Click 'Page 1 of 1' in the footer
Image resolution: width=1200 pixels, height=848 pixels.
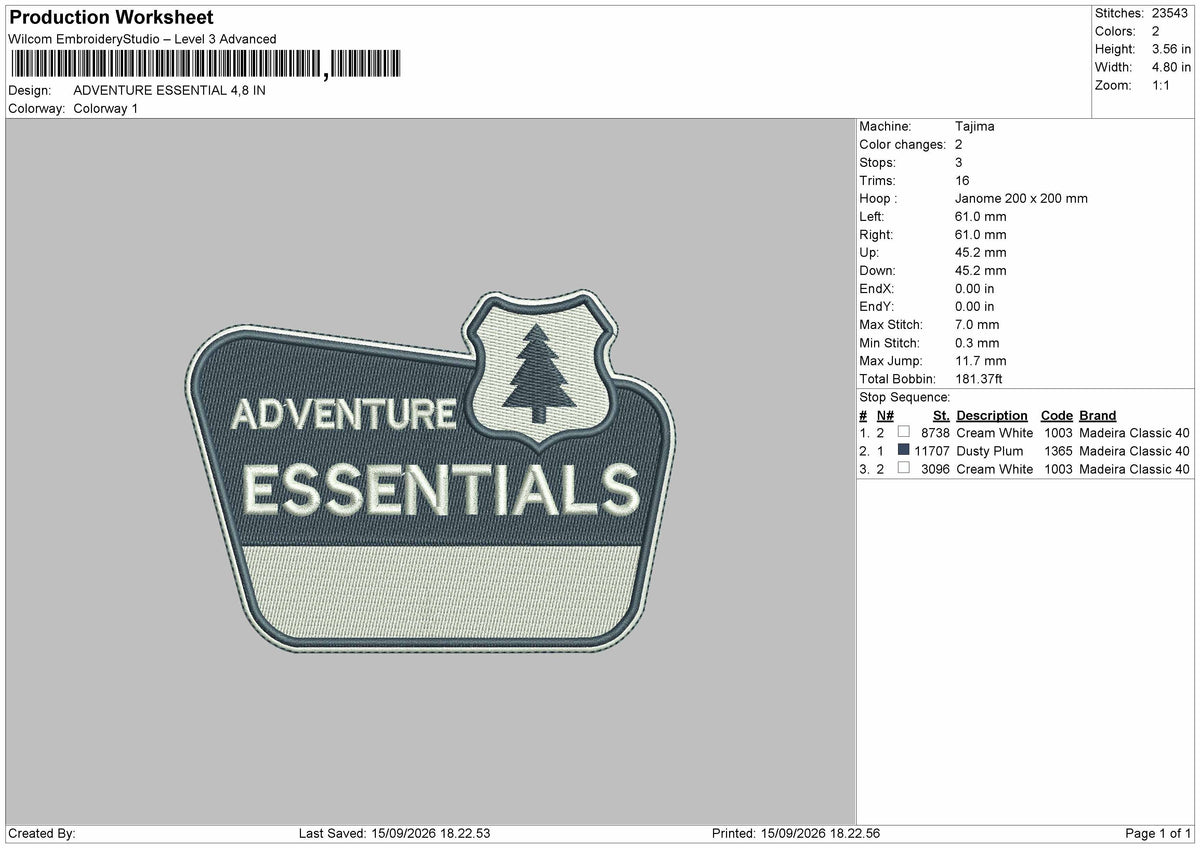pos(1158,833)
